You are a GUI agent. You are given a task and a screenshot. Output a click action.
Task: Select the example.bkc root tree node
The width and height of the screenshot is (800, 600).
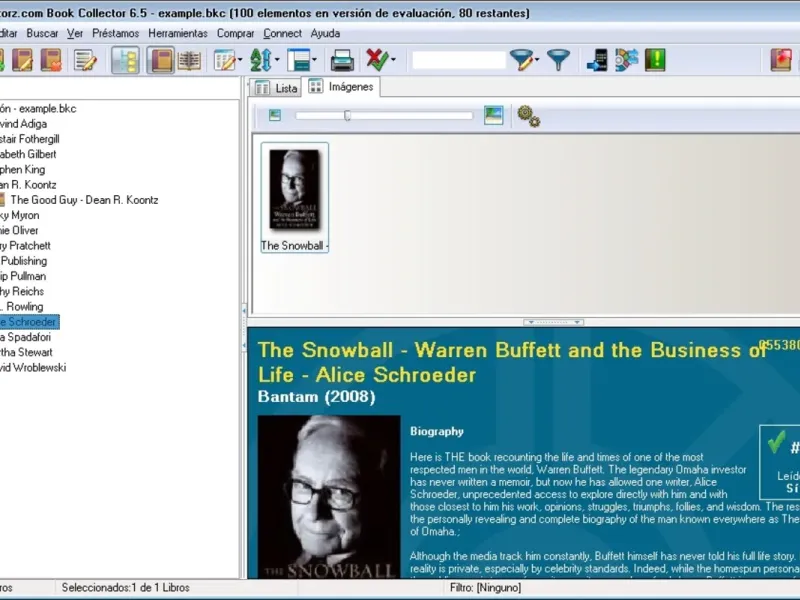38,109
